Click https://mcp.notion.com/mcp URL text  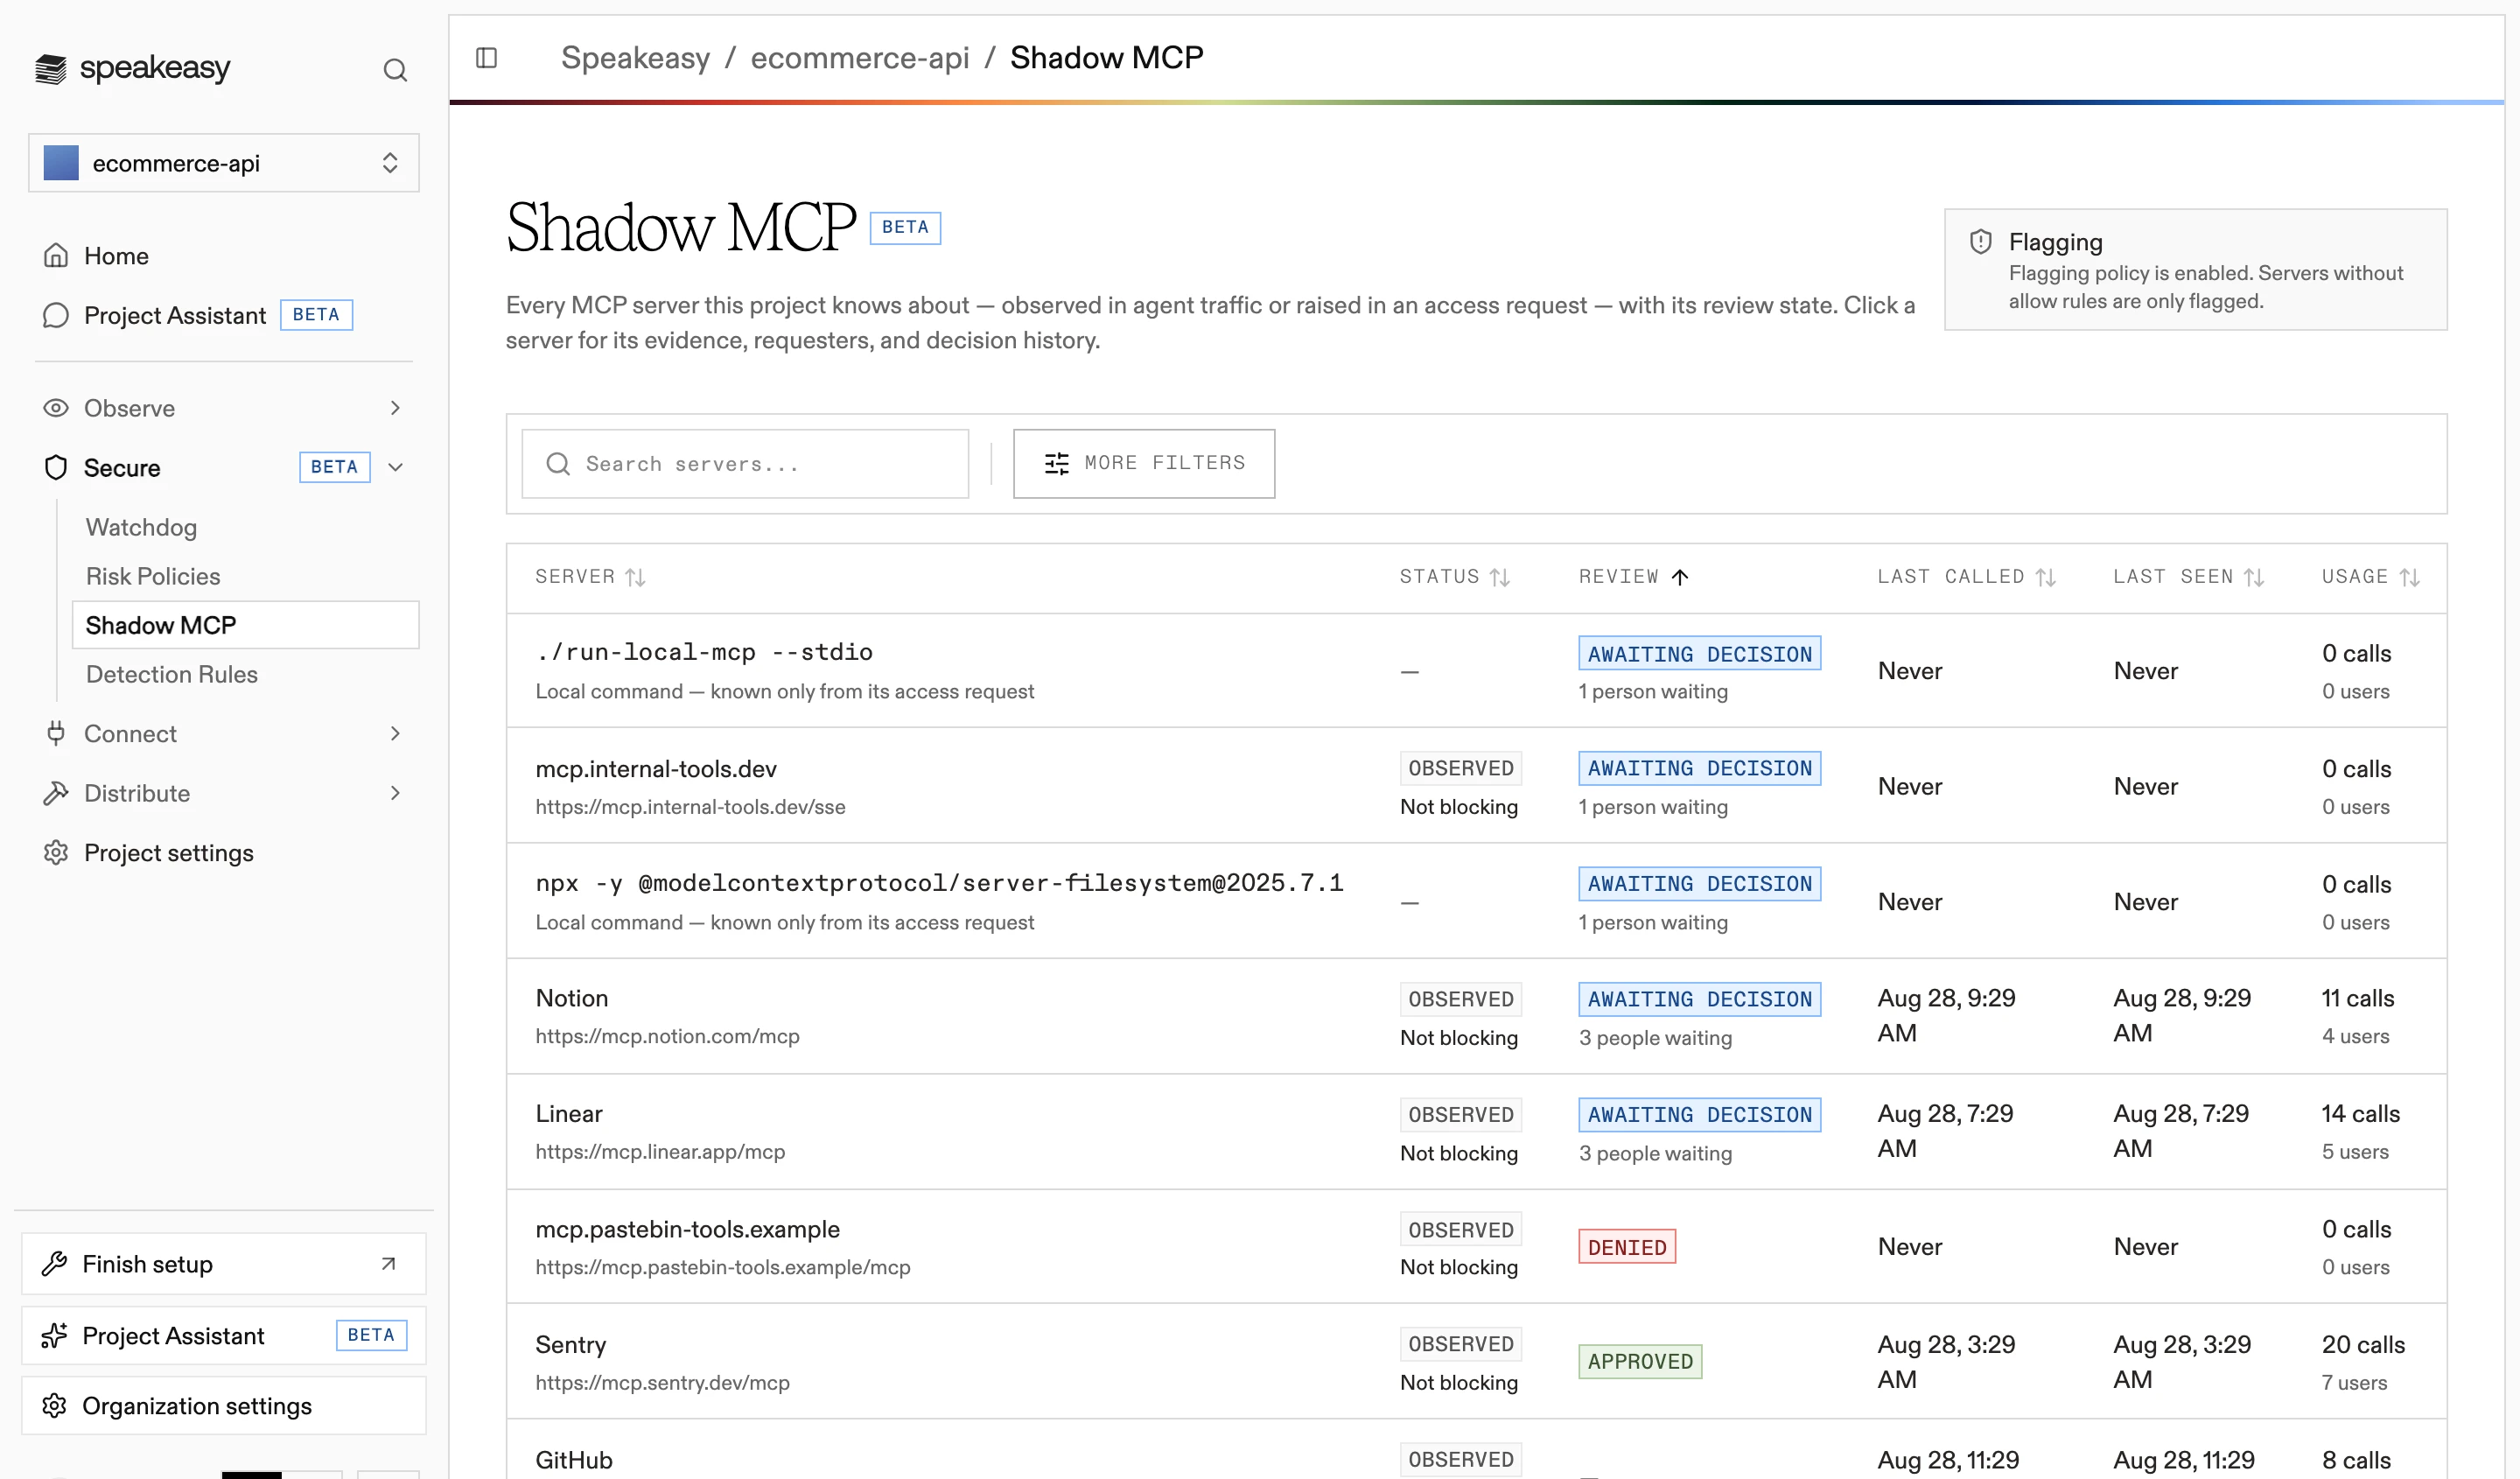667,1036
